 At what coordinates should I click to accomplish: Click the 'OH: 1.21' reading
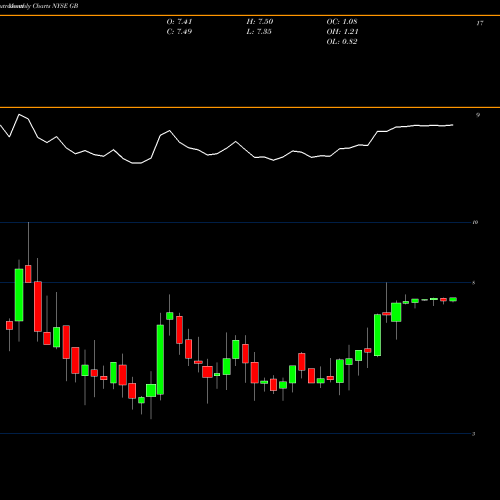click(x=342, y=32)
